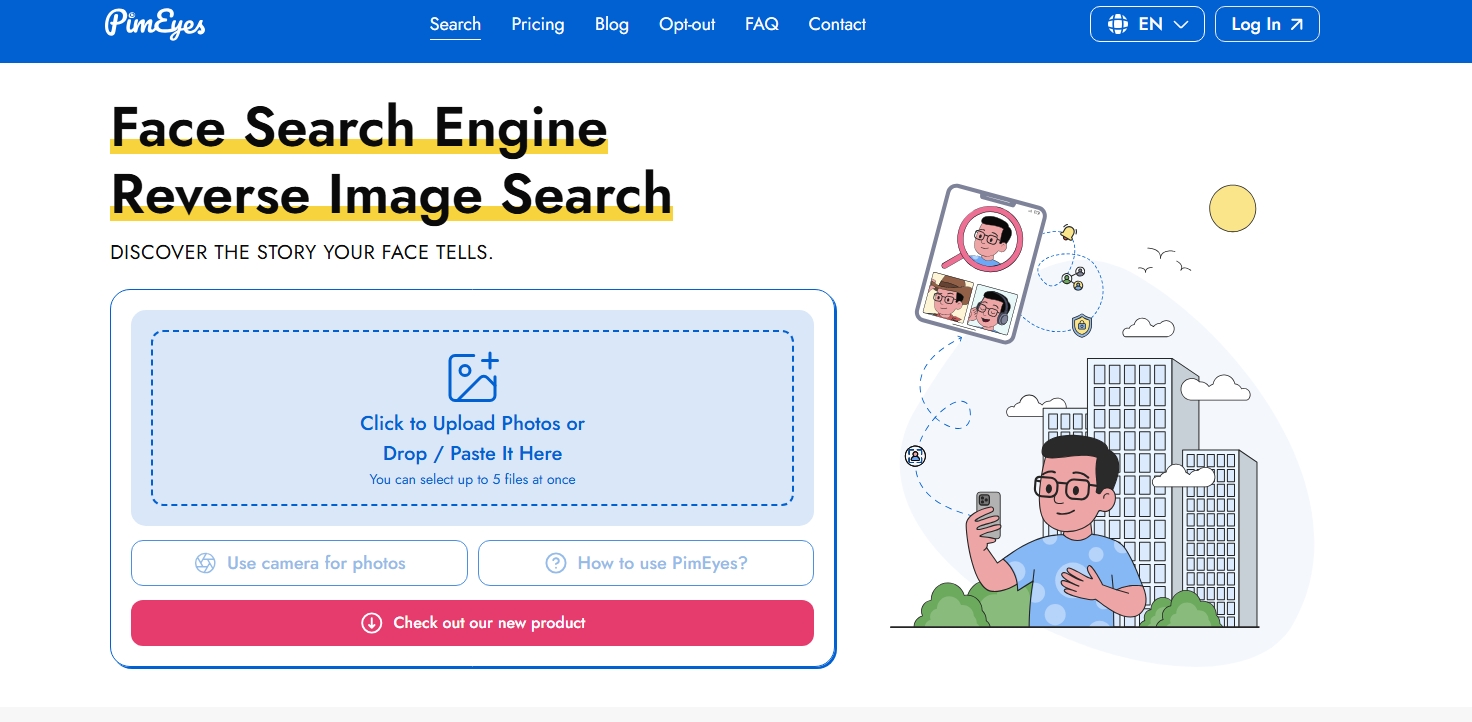Screen dimensions: 1472x722
Task: Open the FAQ page
Action: [x=762, y=24]
